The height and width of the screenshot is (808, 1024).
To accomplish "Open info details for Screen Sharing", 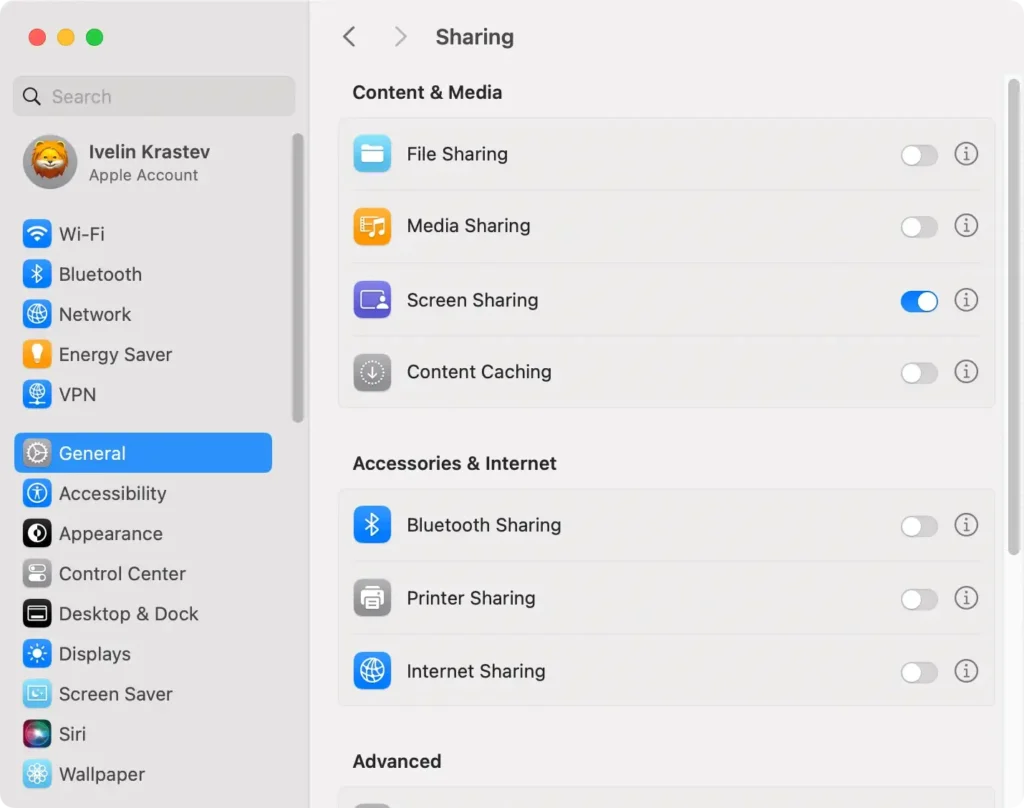I will (965, 300).
